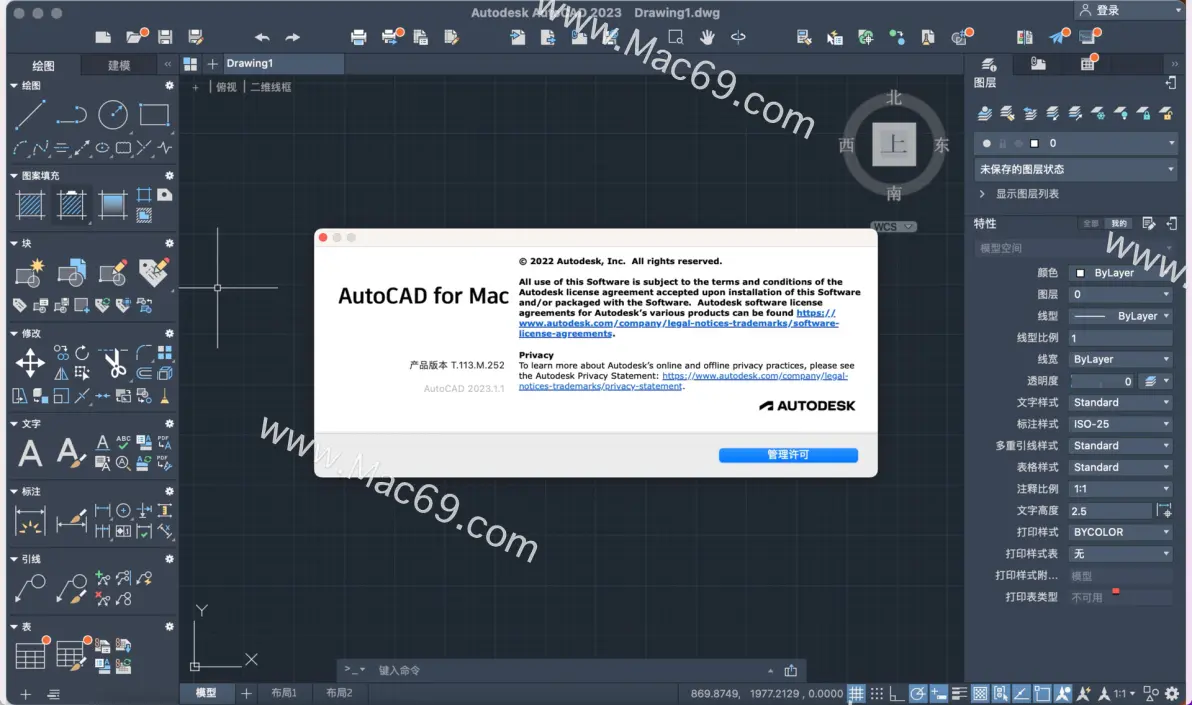Click the 线型比例 value field
Viewport: 1192px width, 705px height.
pos(1120,338)
